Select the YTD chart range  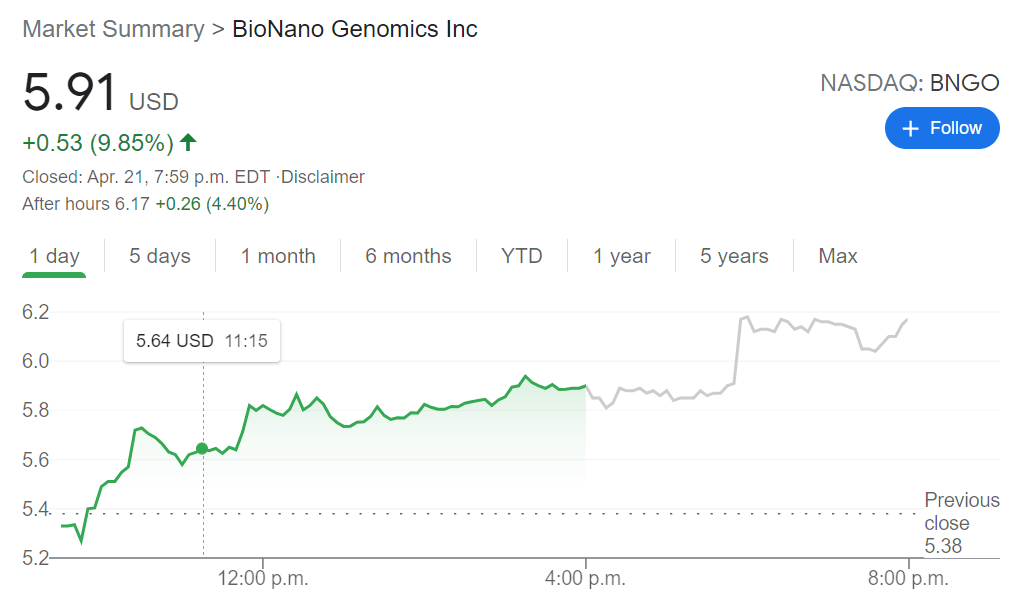pos(521,256)
